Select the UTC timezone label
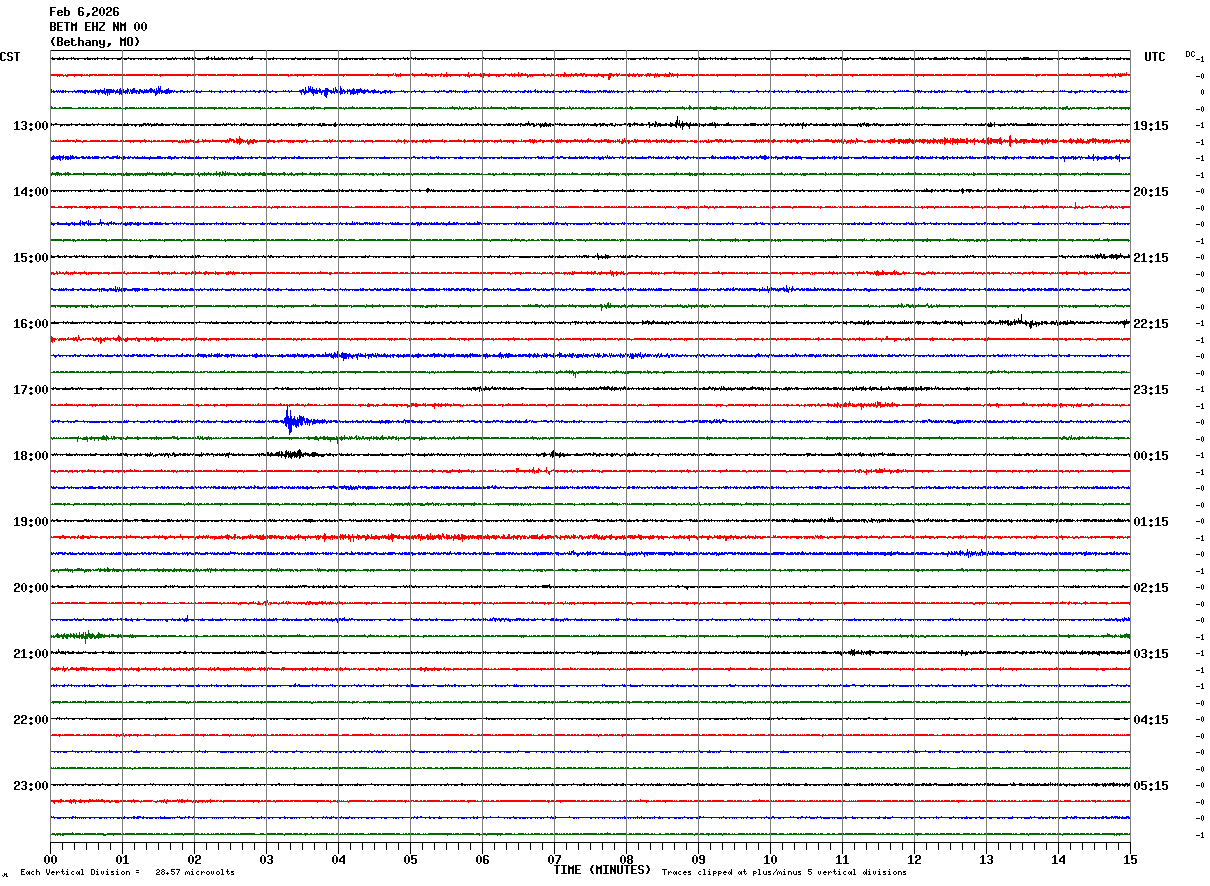The image size is (1210, 886). [x=1155, y=57]
